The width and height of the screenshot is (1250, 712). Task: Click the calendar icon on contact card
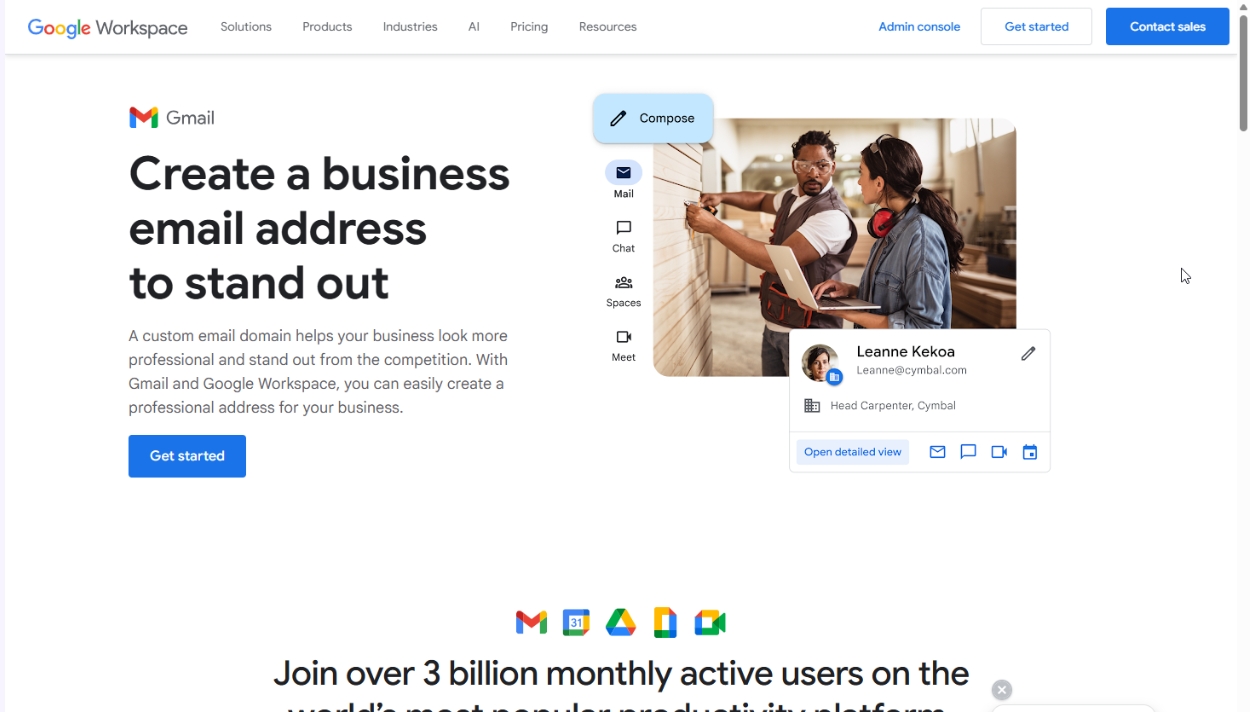[x=1030, y=452]
